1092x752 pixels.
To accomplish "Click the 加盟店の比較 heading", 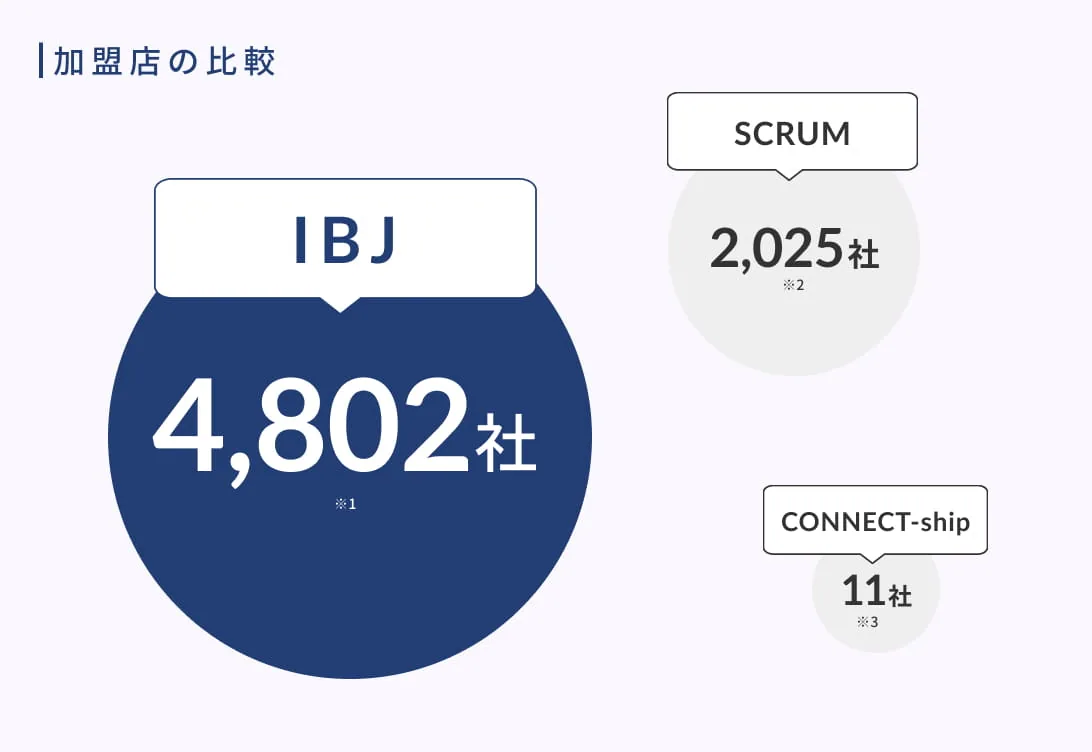I will tap(164, 61).
